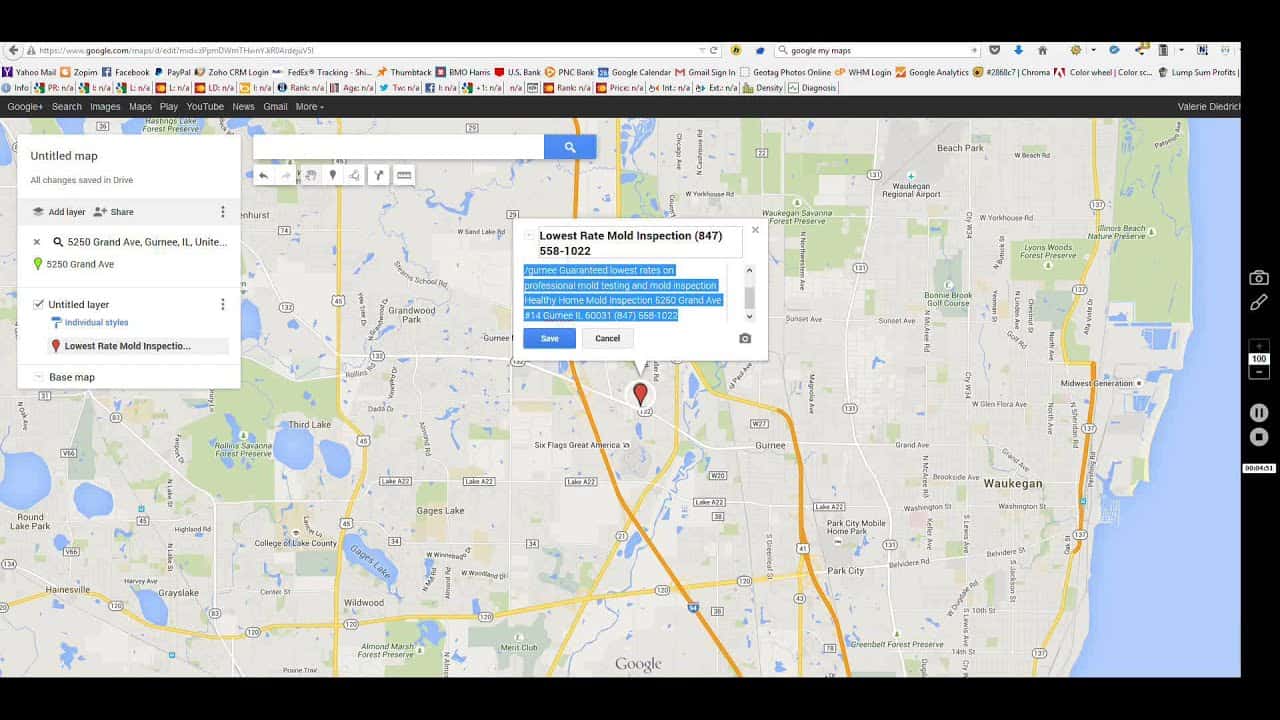Open Images in the Google bar
This screenshot has height=720, width=1280.
105,107
